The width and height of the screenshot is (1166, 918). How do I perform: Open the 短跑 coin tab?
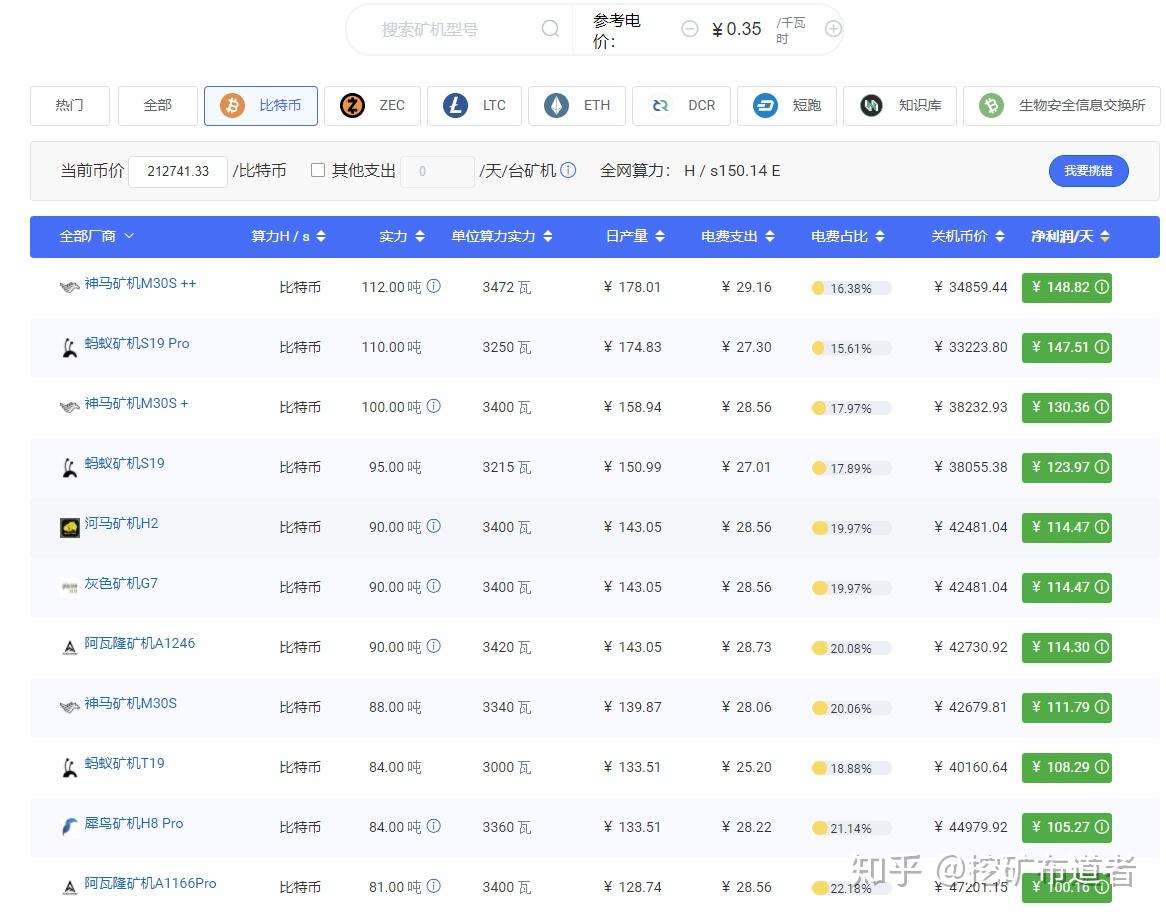coord(787,106)
